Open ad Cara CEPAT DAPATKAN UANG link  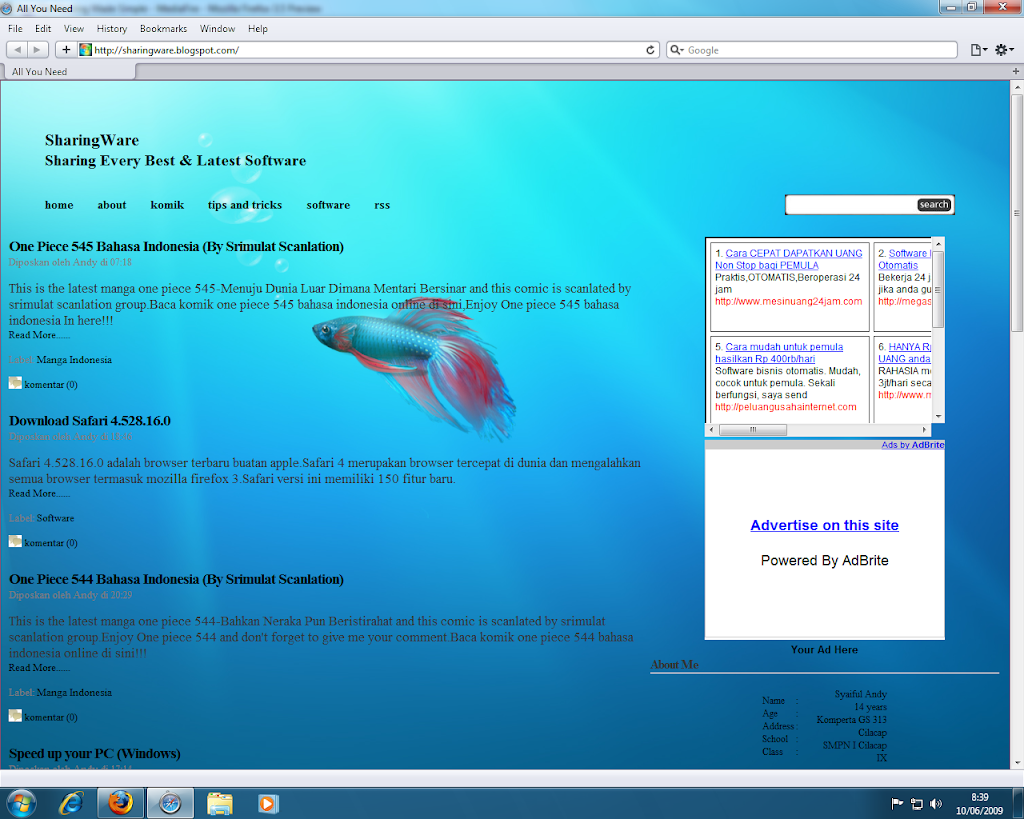pyautogui.click(x=788, y=259)
